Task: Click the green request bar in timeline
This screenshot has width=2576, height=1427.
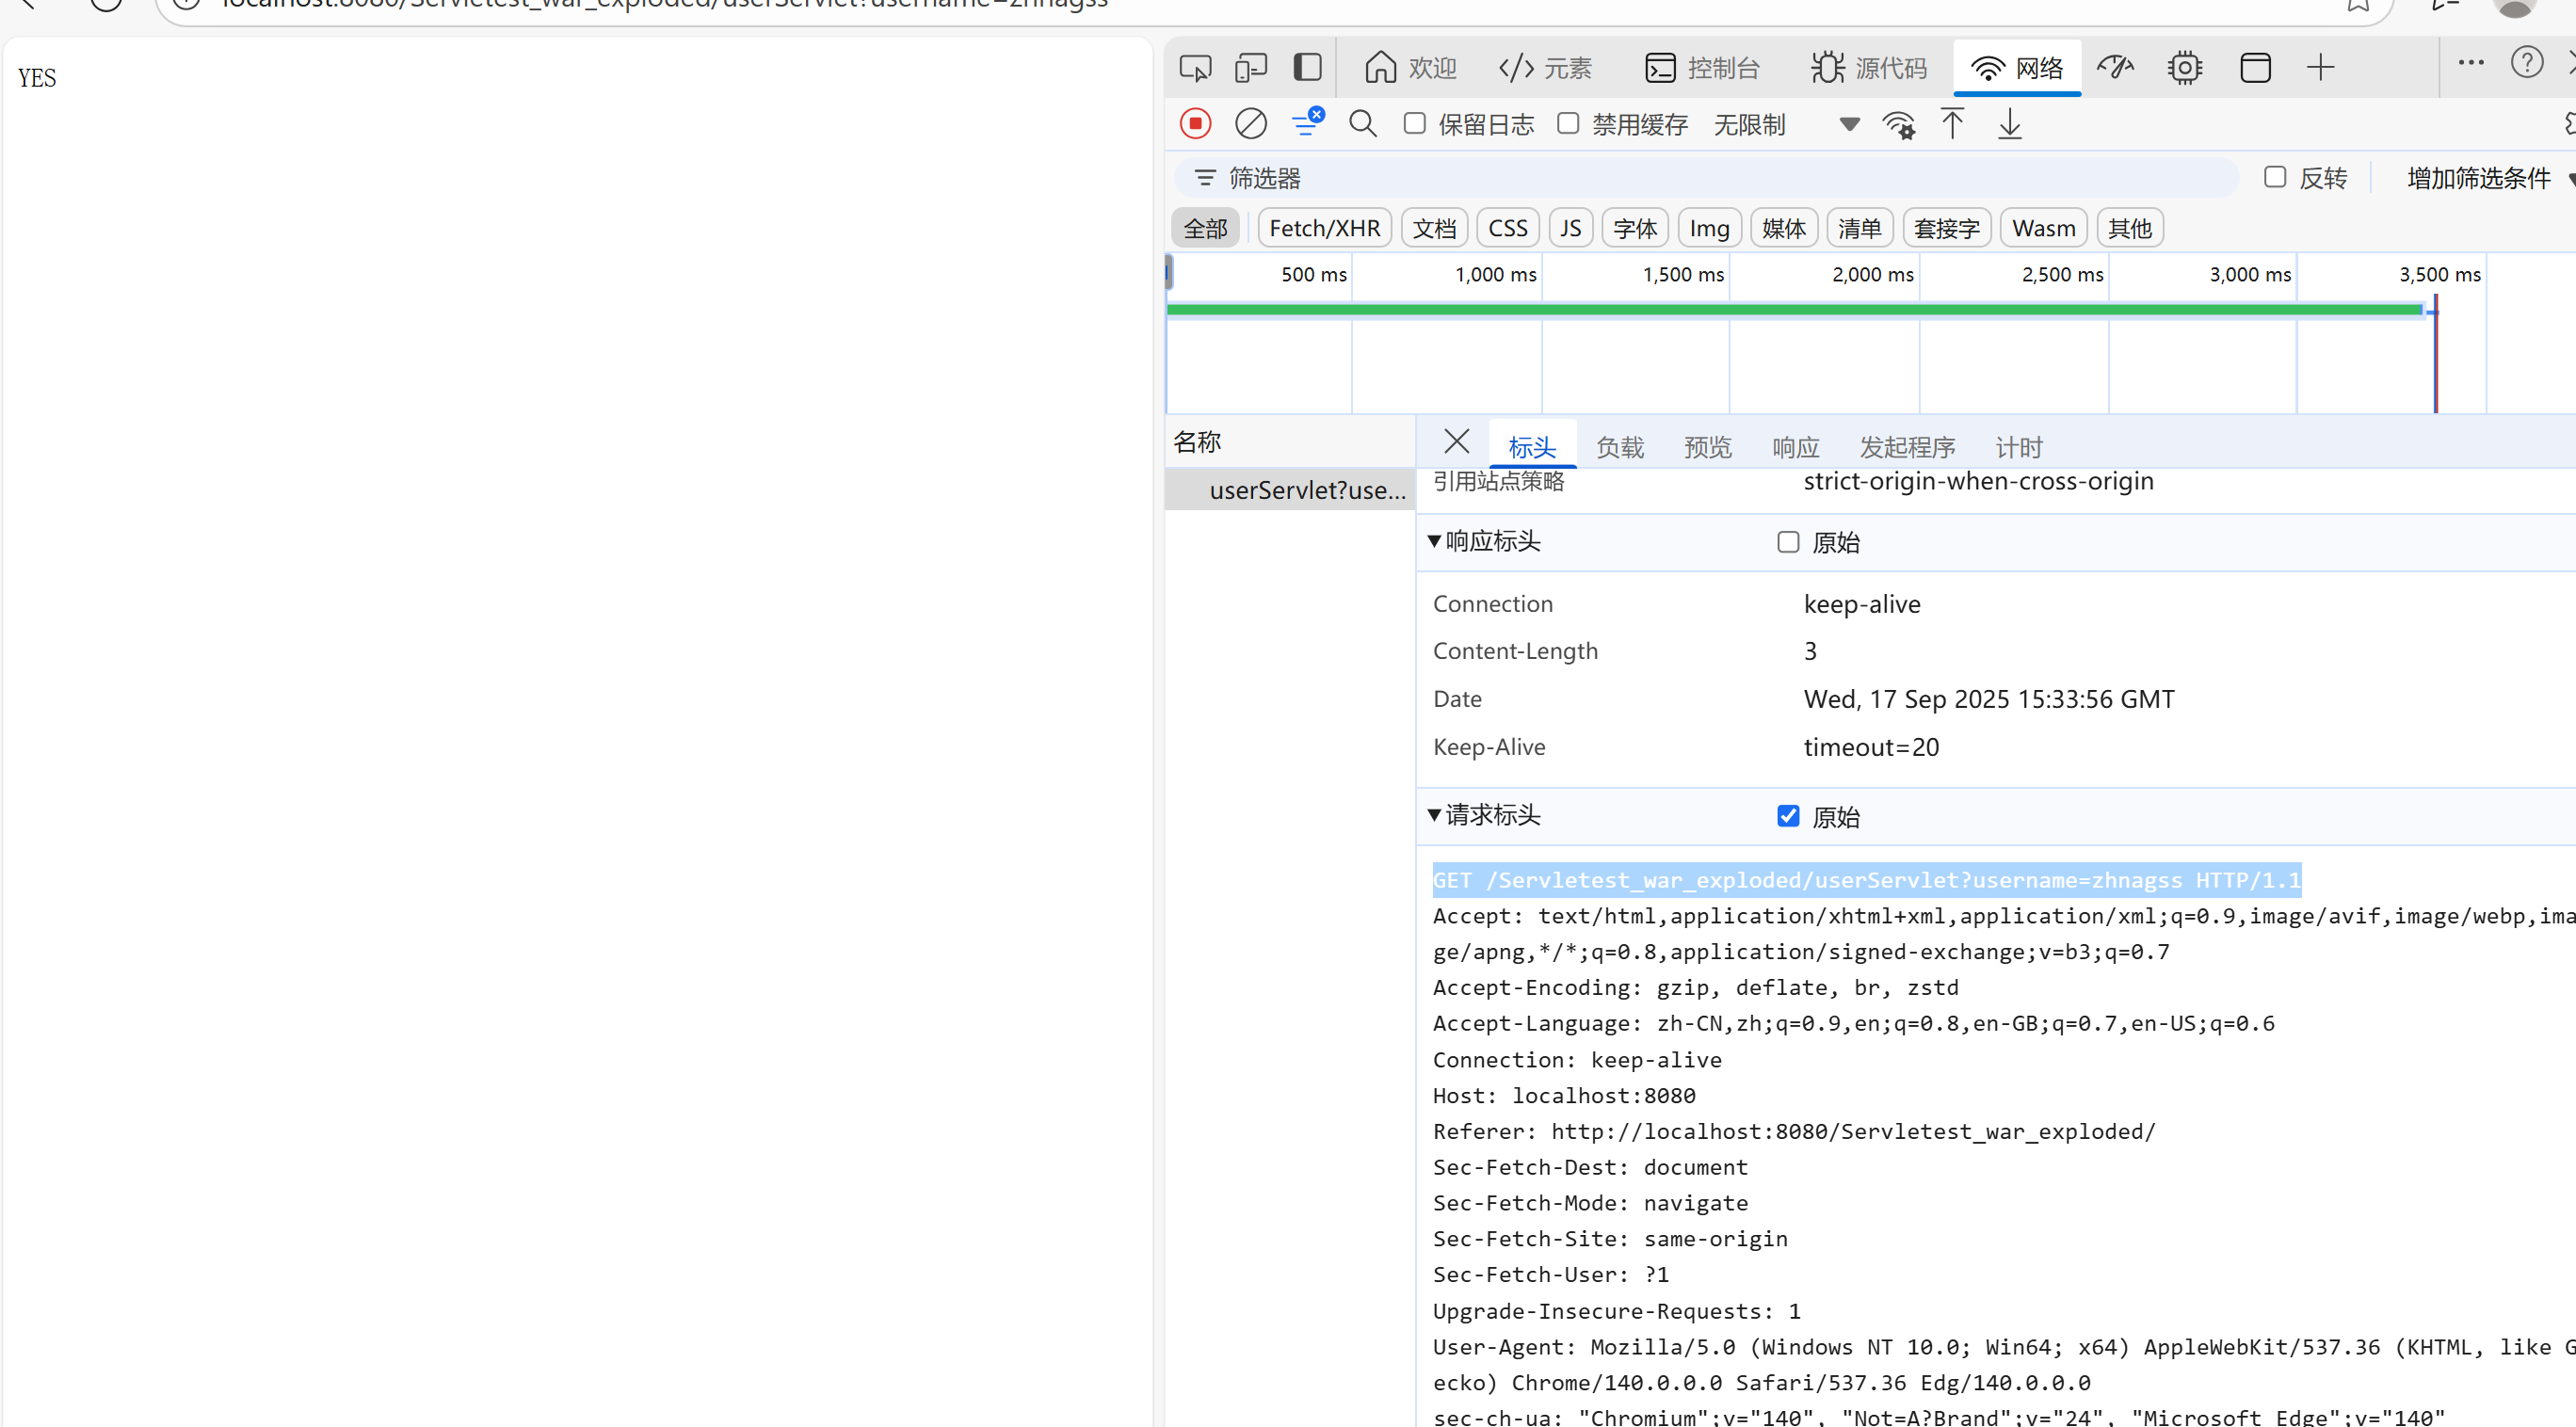Action: 1795,310
